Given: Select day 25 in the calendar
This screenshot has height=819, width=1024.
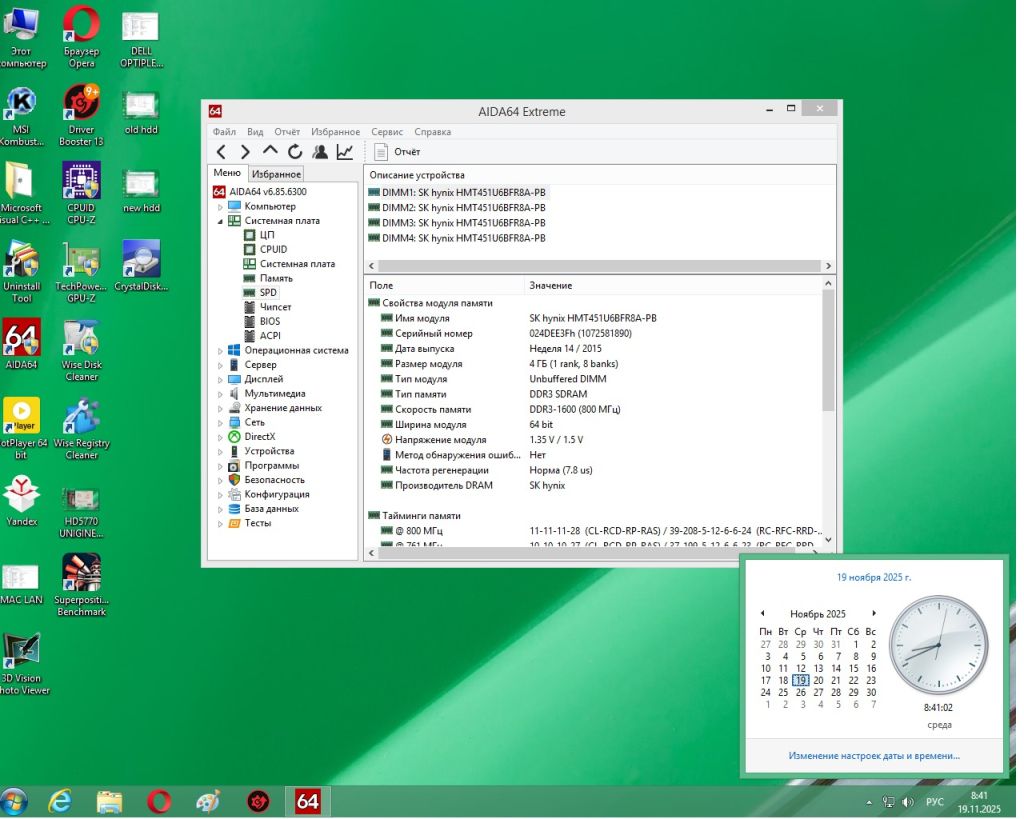Looking at the screenshot, I should [783, 692].
